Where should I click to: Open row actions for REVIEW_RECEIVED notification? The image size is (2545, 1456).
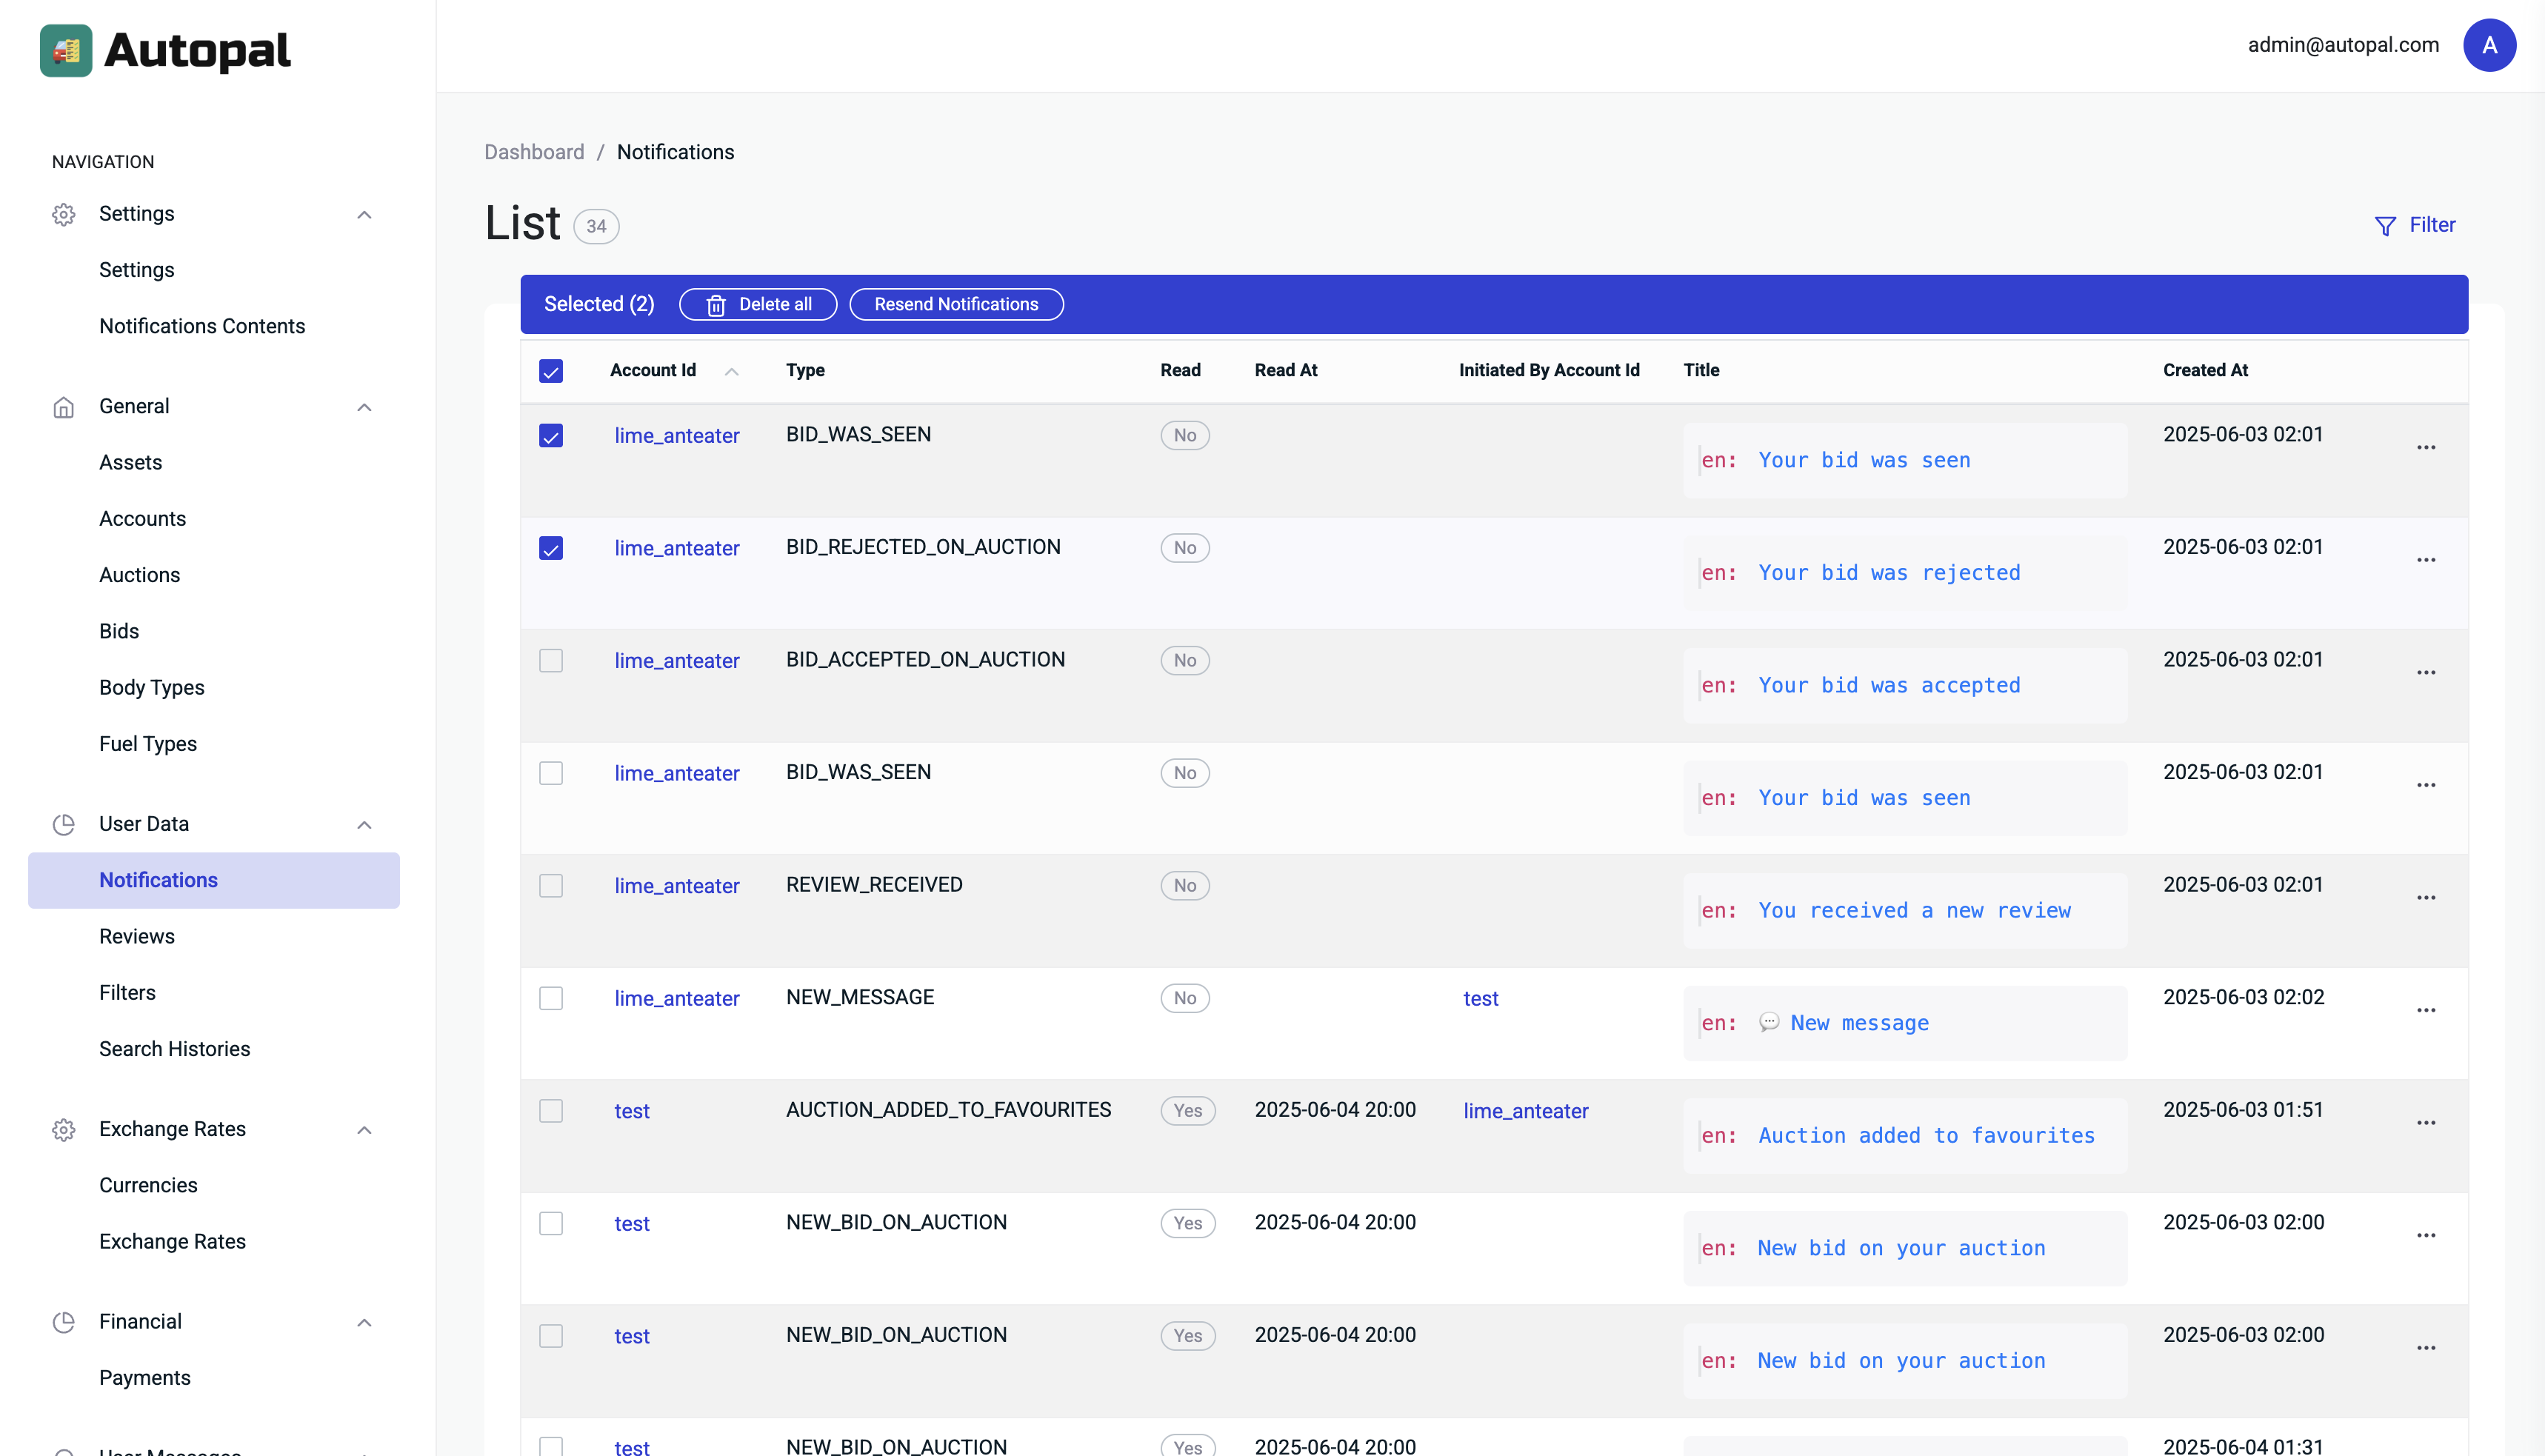click(x=2426, y=898)
